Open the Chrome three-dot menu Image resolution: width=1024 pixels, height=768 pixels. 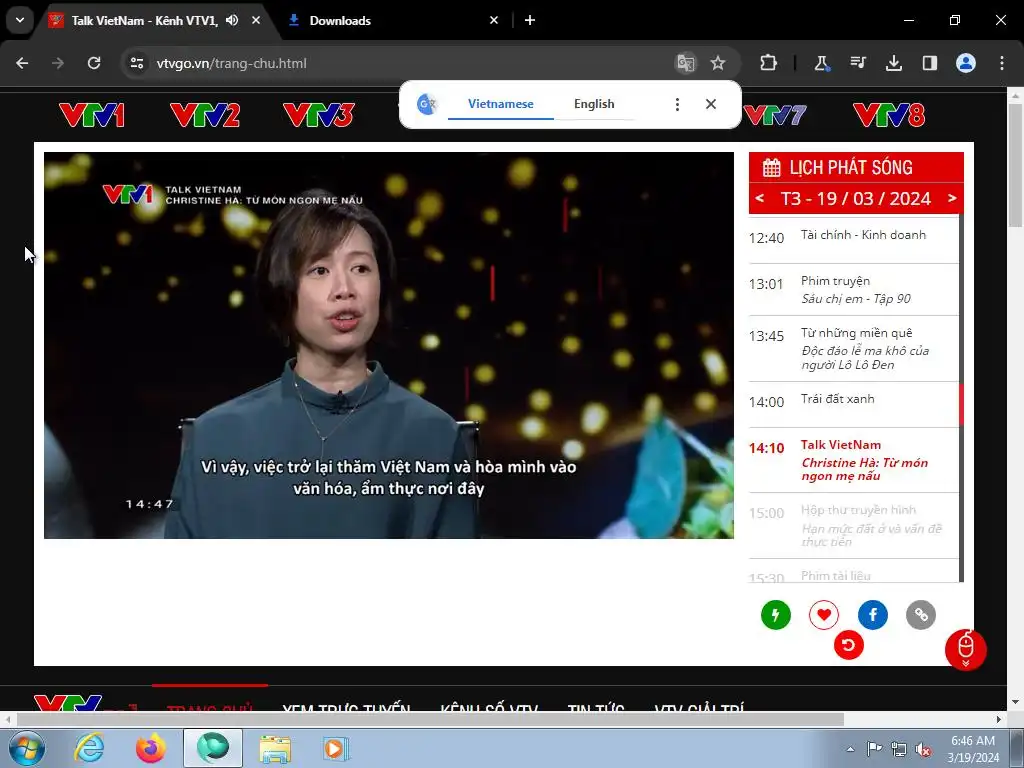(1001, 63)
